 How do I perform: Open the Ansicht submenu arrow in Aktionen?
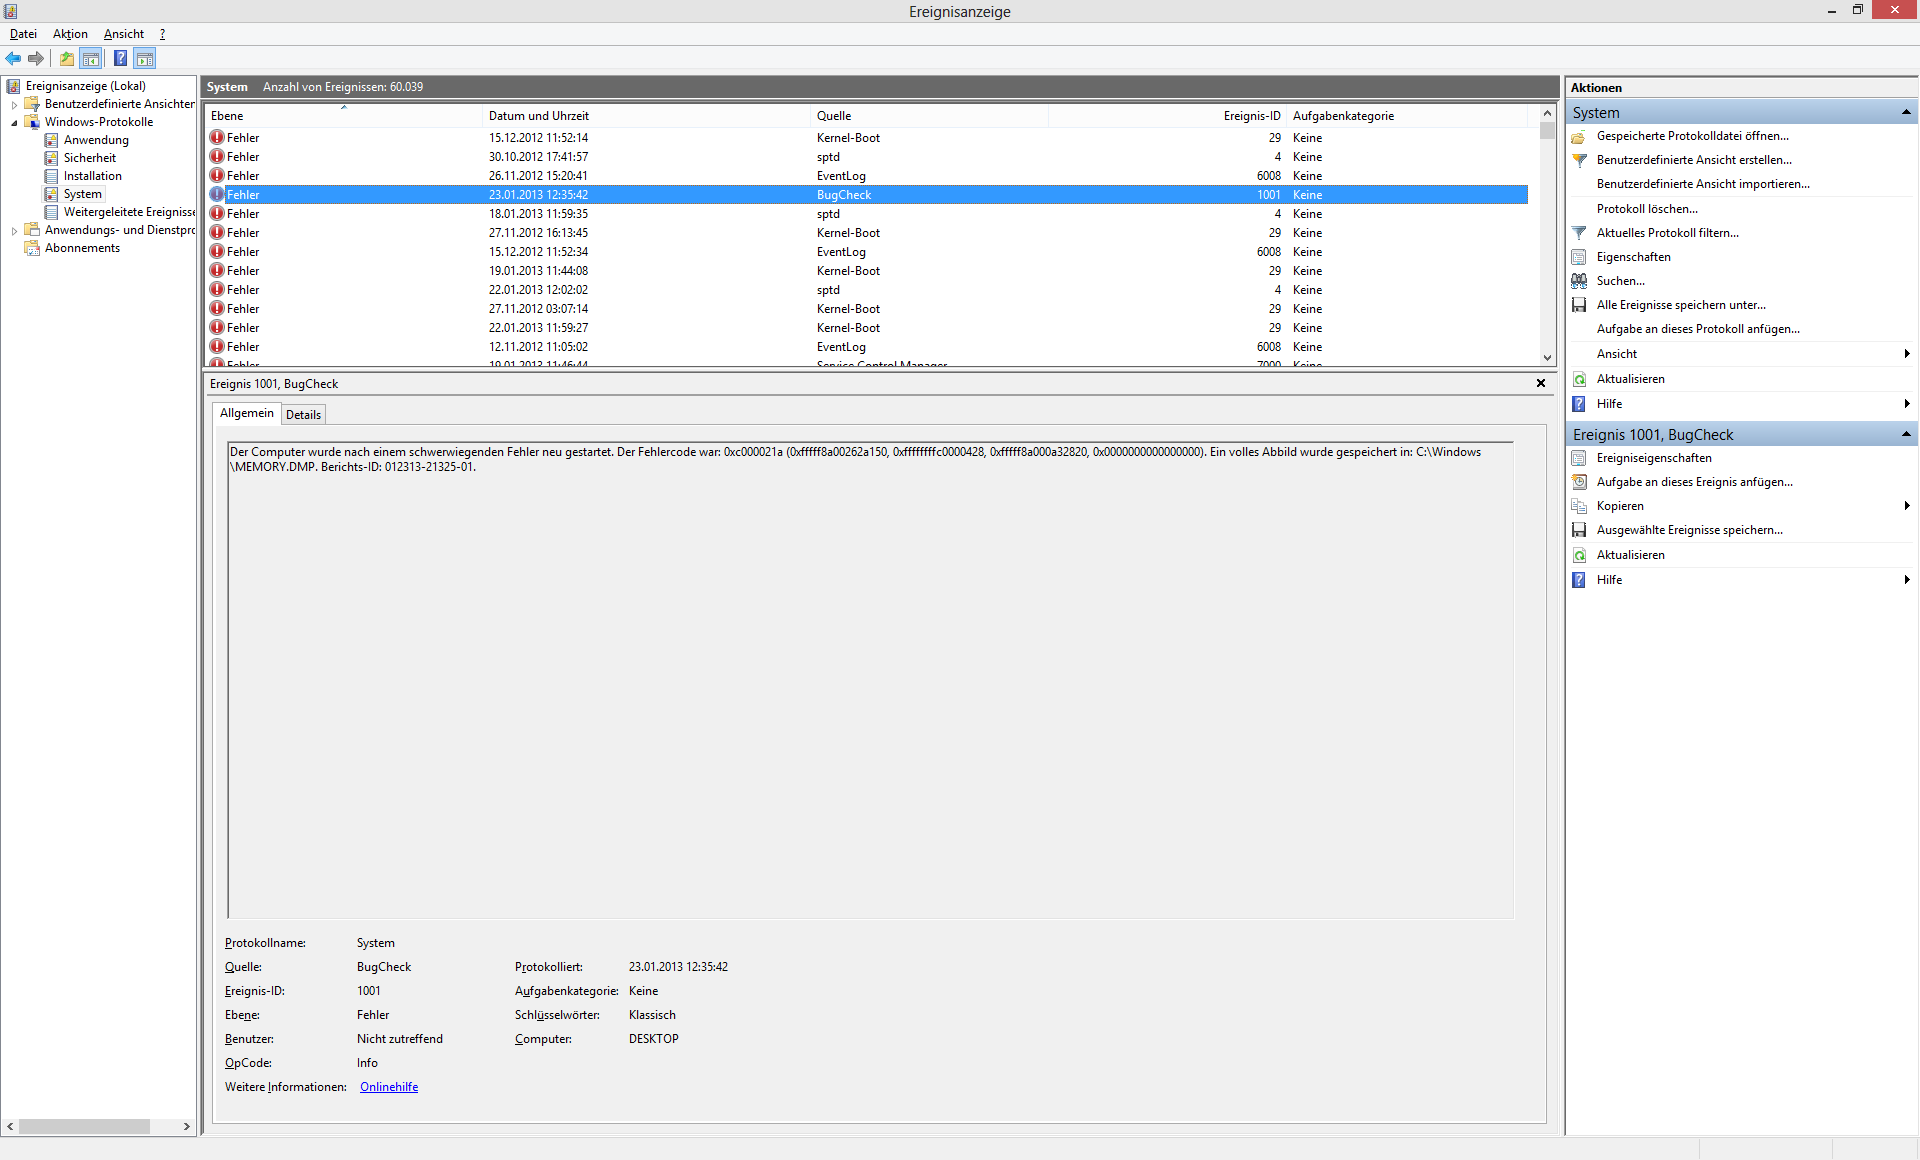click(x=1907, y=354)
